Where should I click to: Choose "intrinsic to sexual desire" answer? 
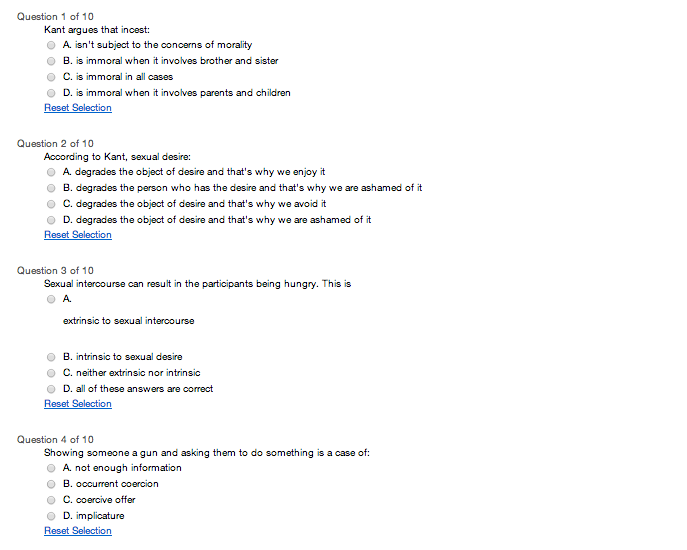[x=51, y=357]
